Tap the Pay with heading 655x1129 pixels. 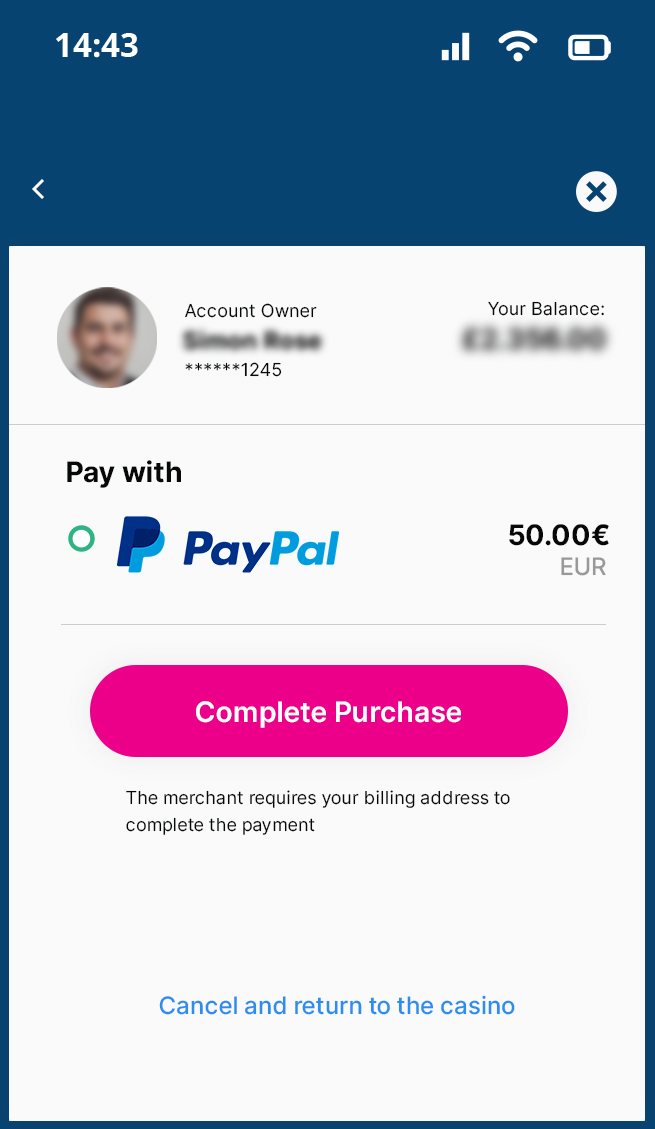point(124,472)
